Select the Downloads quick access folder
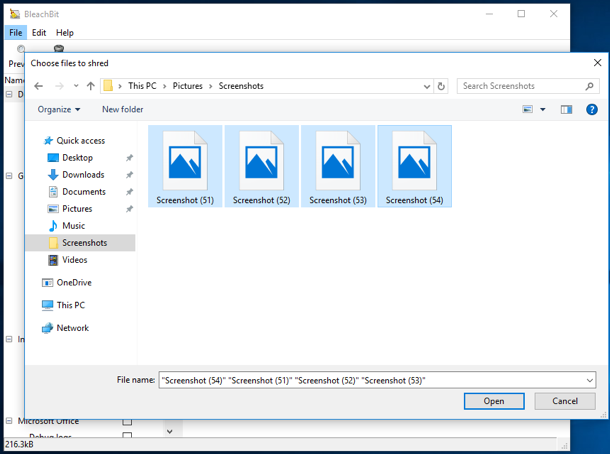The height and width of the screenshot is (454, 610). pos(82,175)
